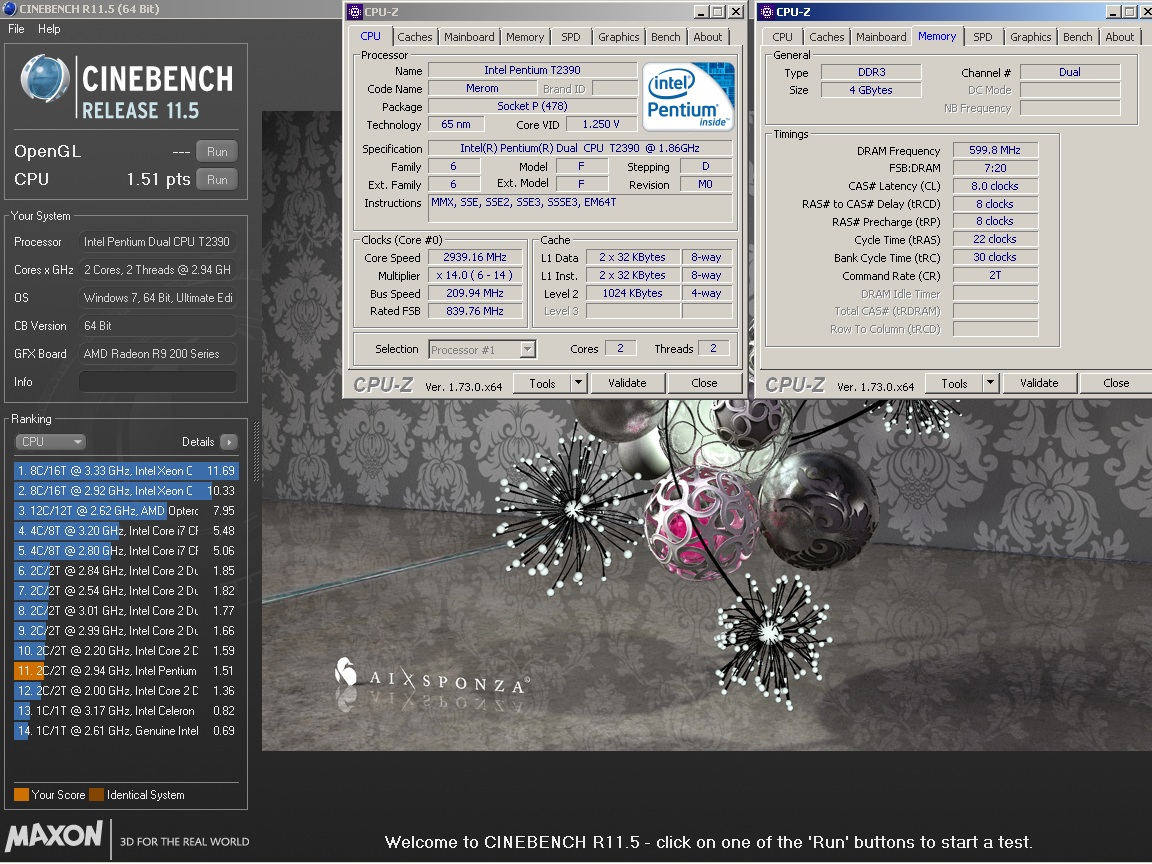Expand ranking Details arrow button
1152x864 pixels.
tap(229, 442)
